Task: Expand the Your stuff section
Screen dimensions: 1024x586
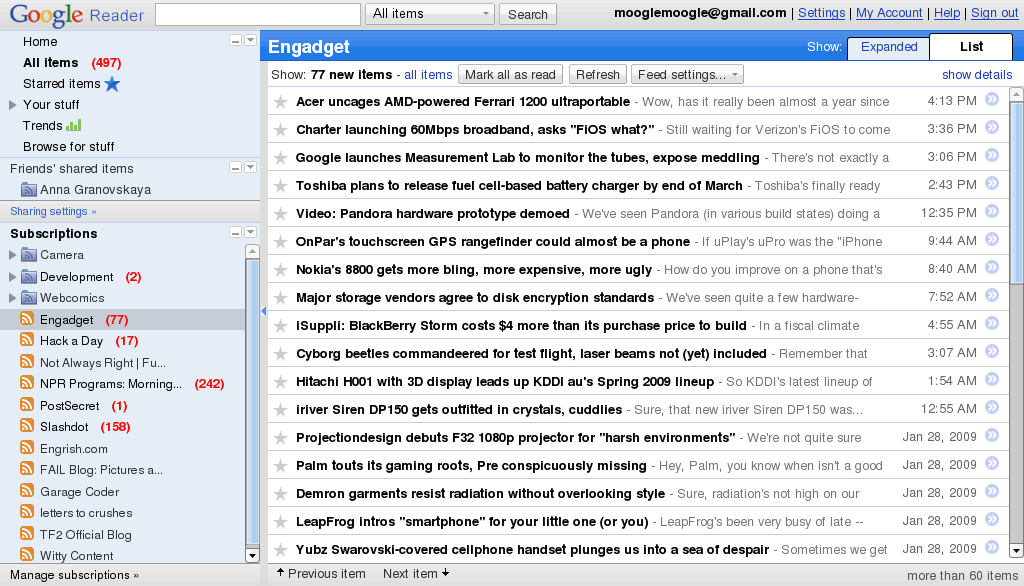Action: point(10,105)
